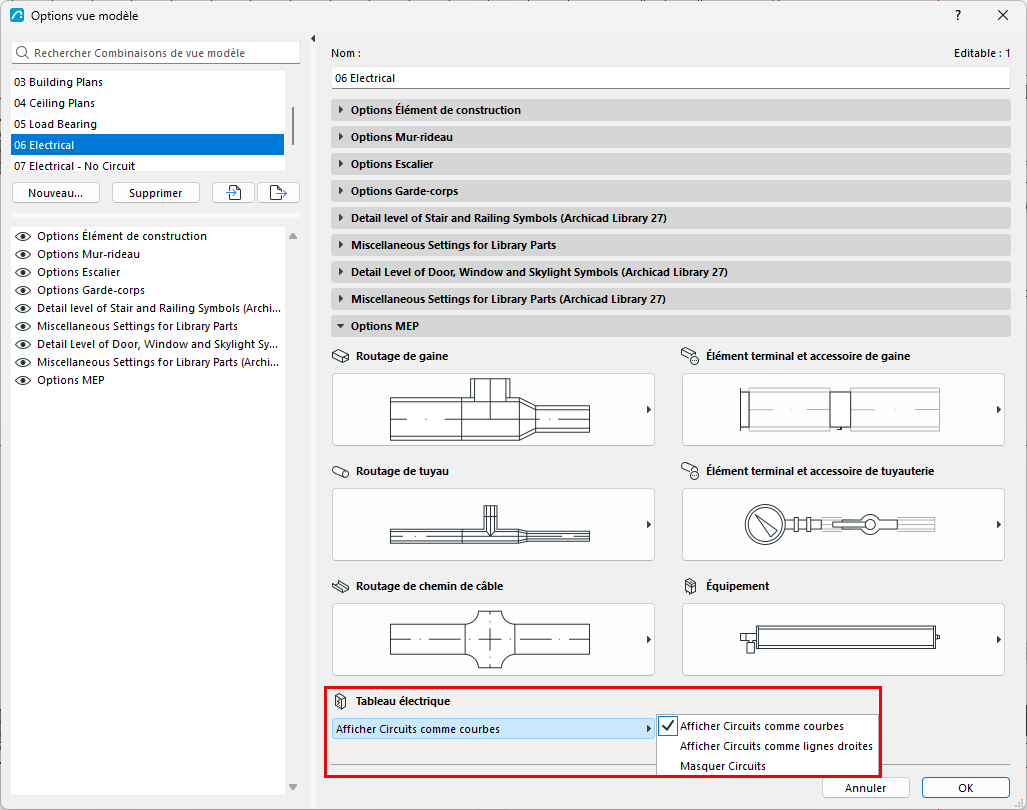Click the Élément terminal et accessoire de tuyauterie icon
The width and height of the screenshot is (1027, 810).
690,471
